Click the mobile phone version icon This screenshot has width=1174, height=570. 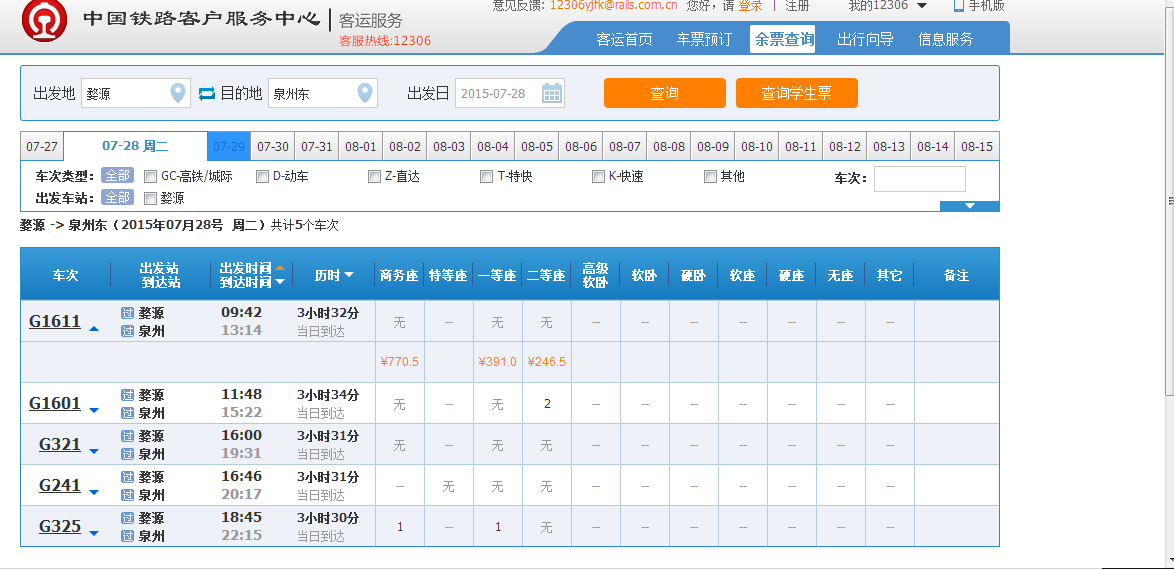(958, 5)
